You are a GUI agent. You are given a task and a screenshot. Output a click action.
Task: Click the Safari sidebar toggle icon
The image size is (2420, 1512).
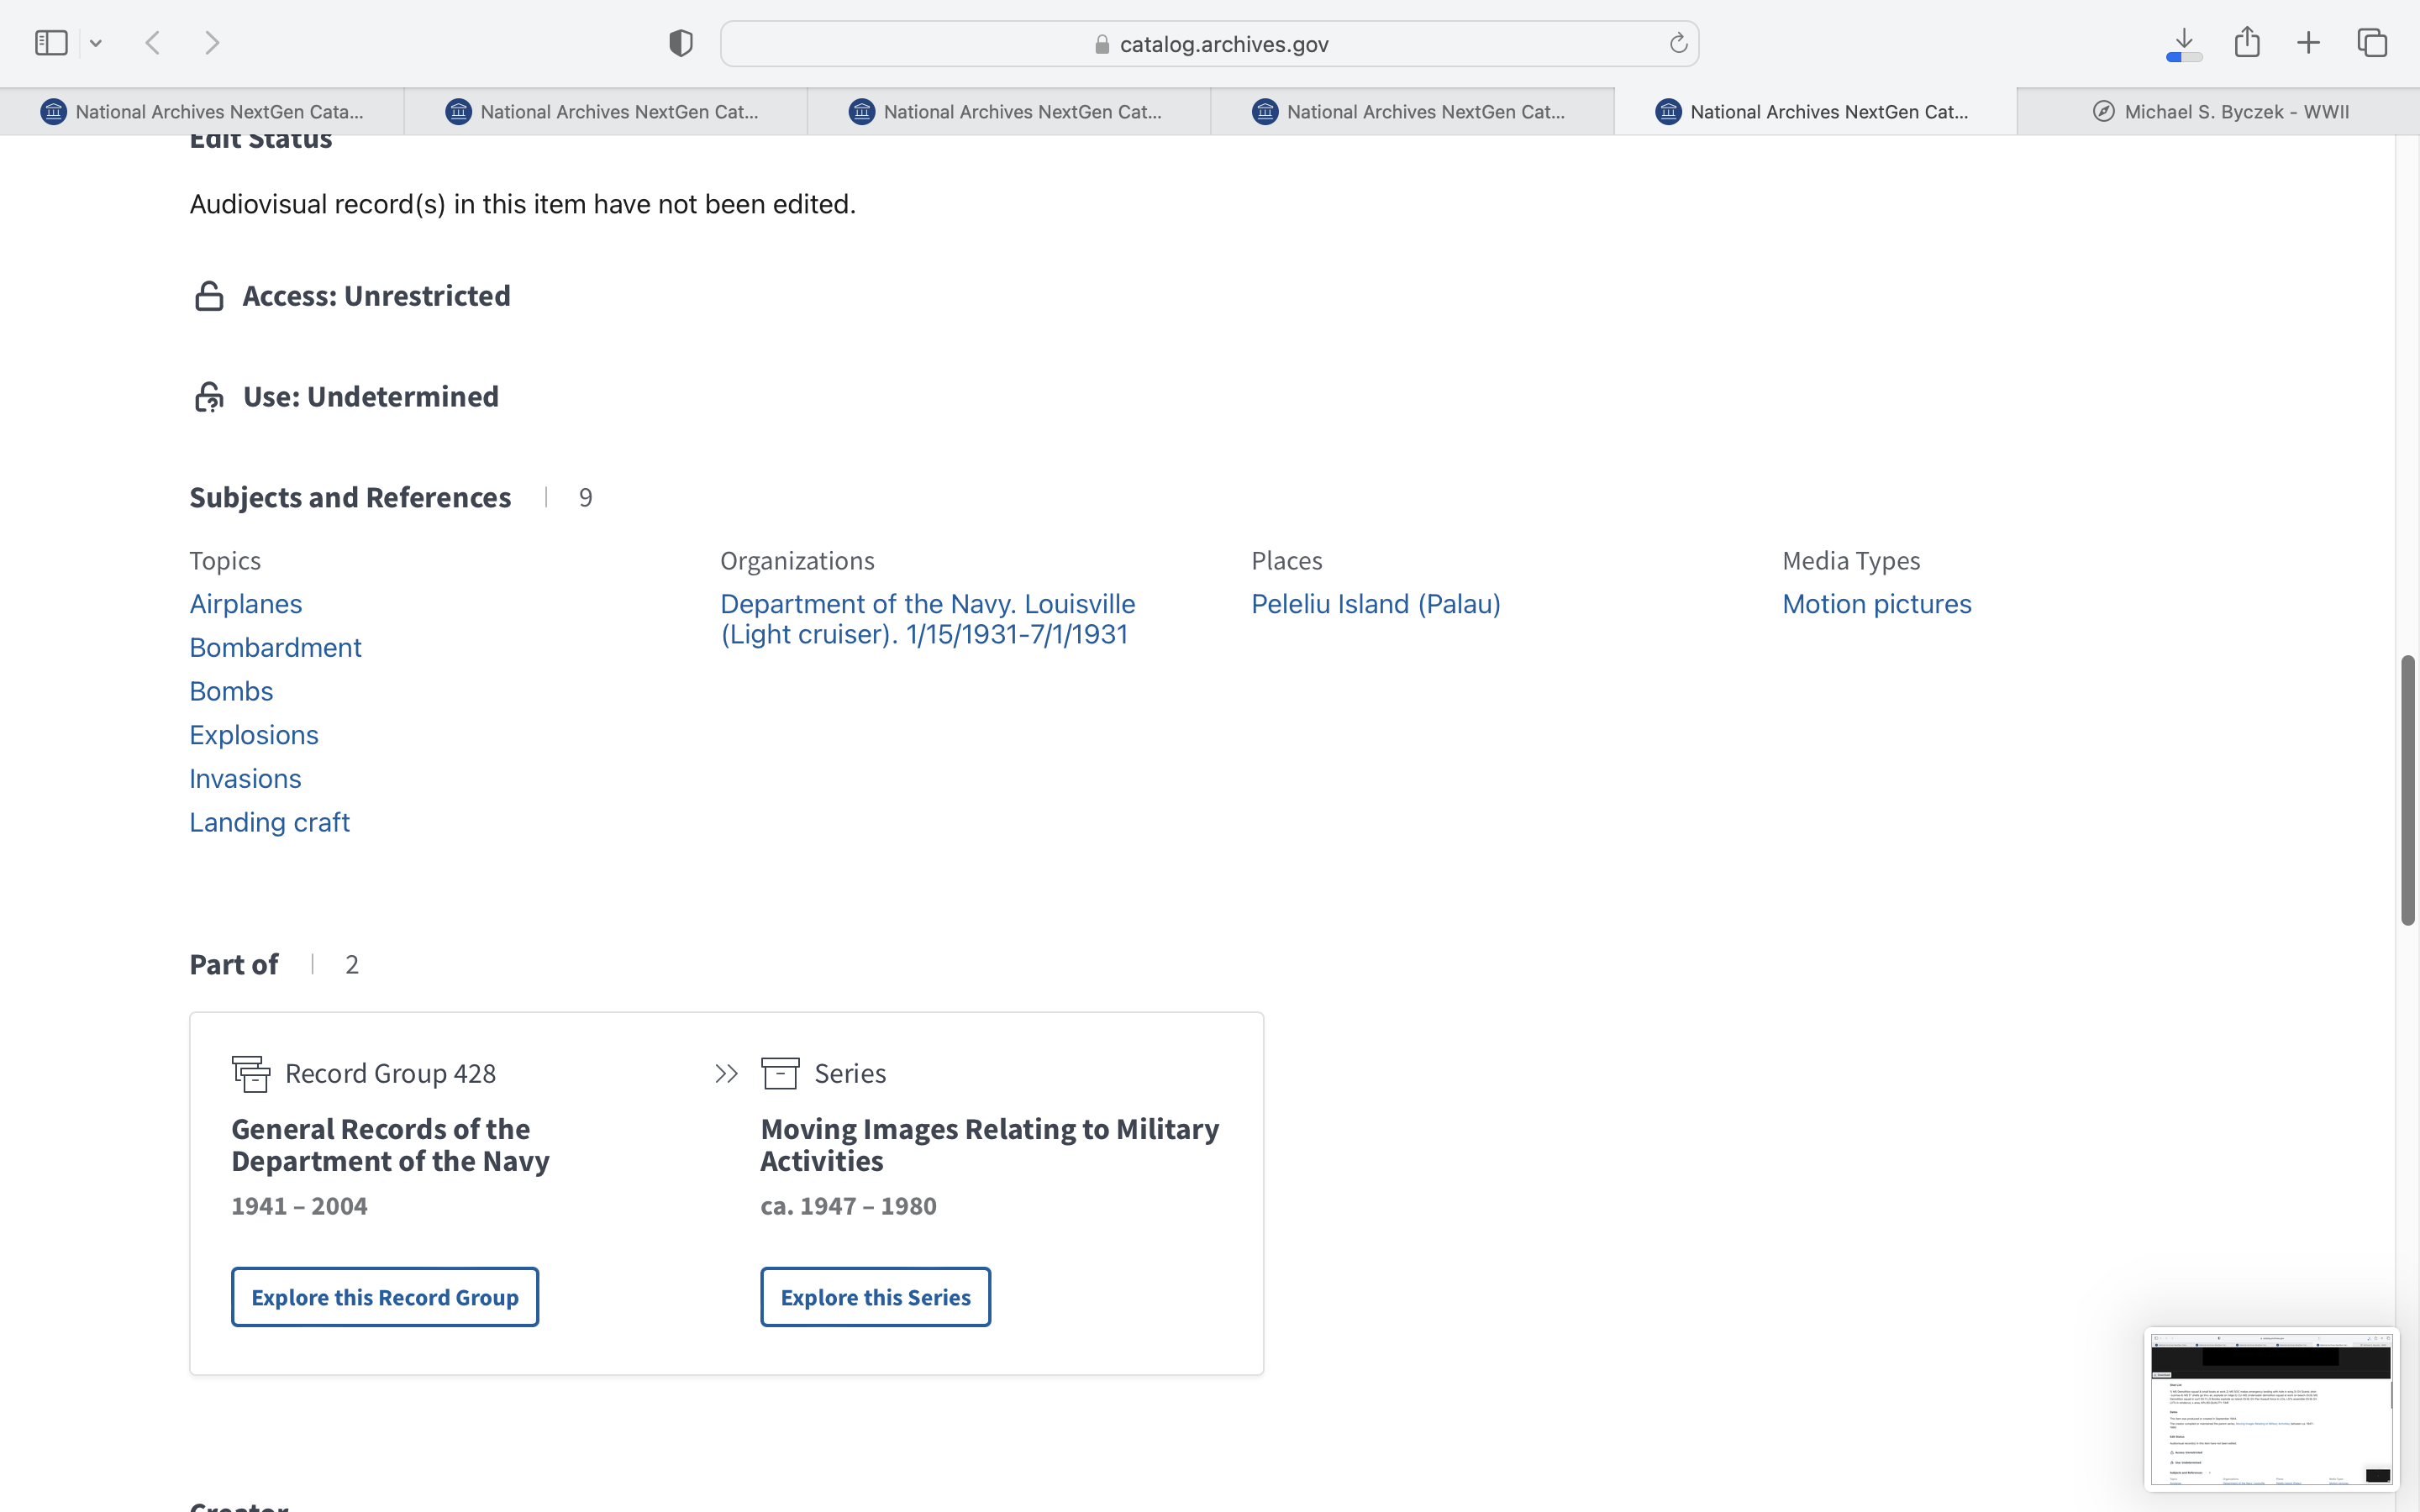tap(51, 43)
